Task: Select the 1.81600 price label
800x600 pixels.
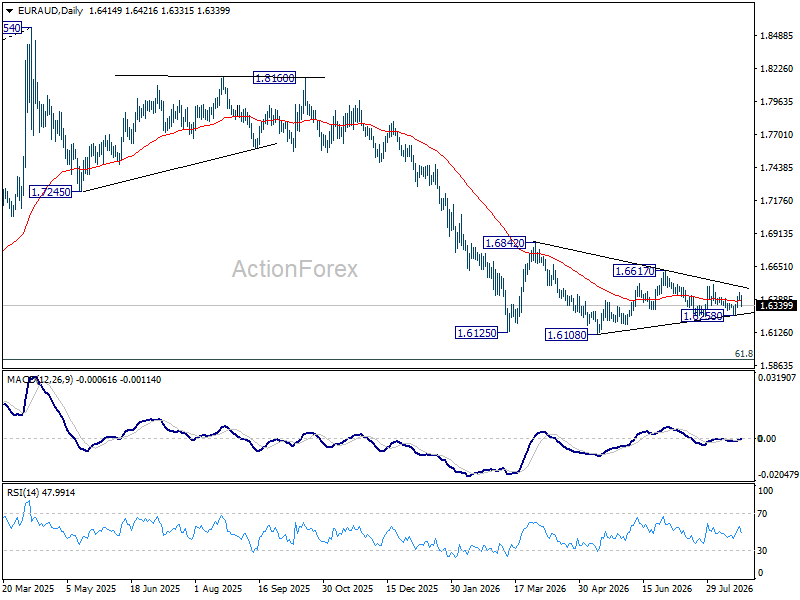Action: 274,78
